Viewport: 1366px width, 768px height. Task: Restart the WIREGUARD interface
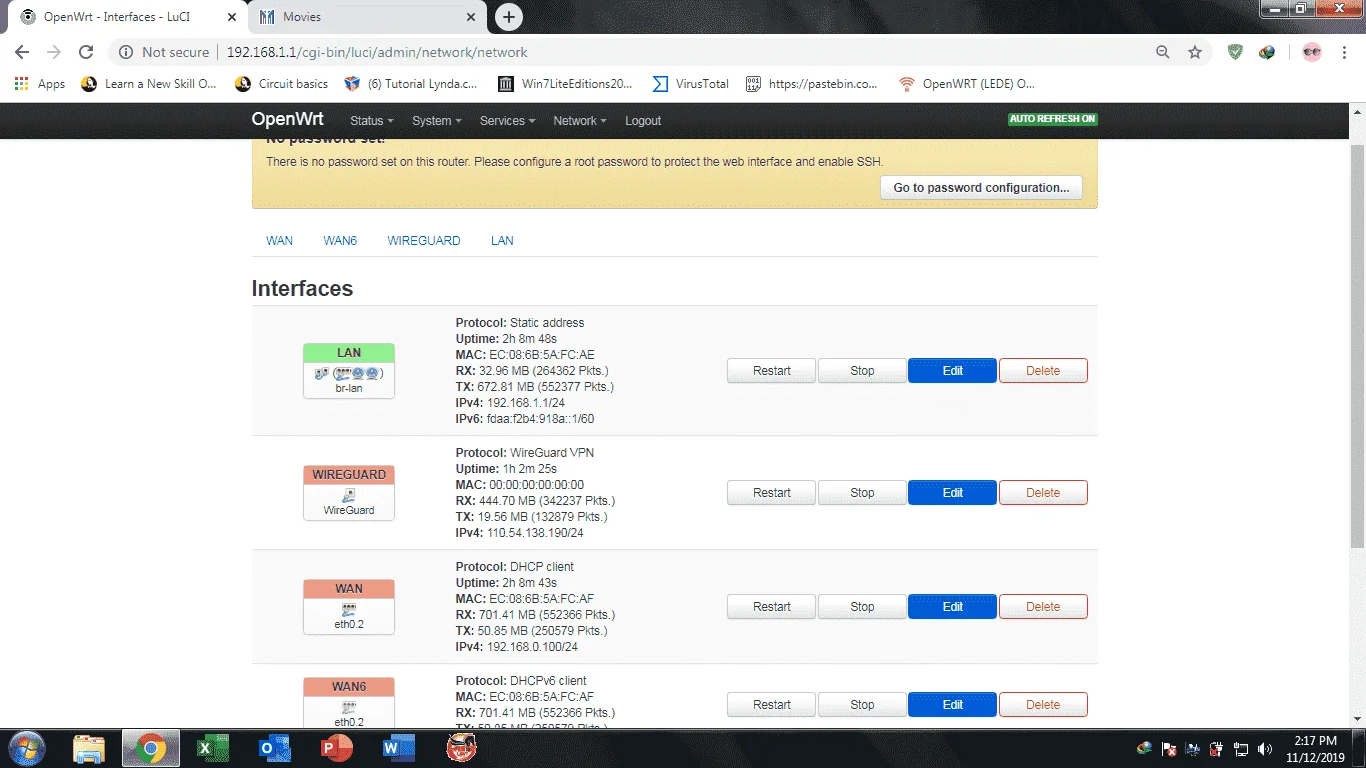(x=772, y=493)
